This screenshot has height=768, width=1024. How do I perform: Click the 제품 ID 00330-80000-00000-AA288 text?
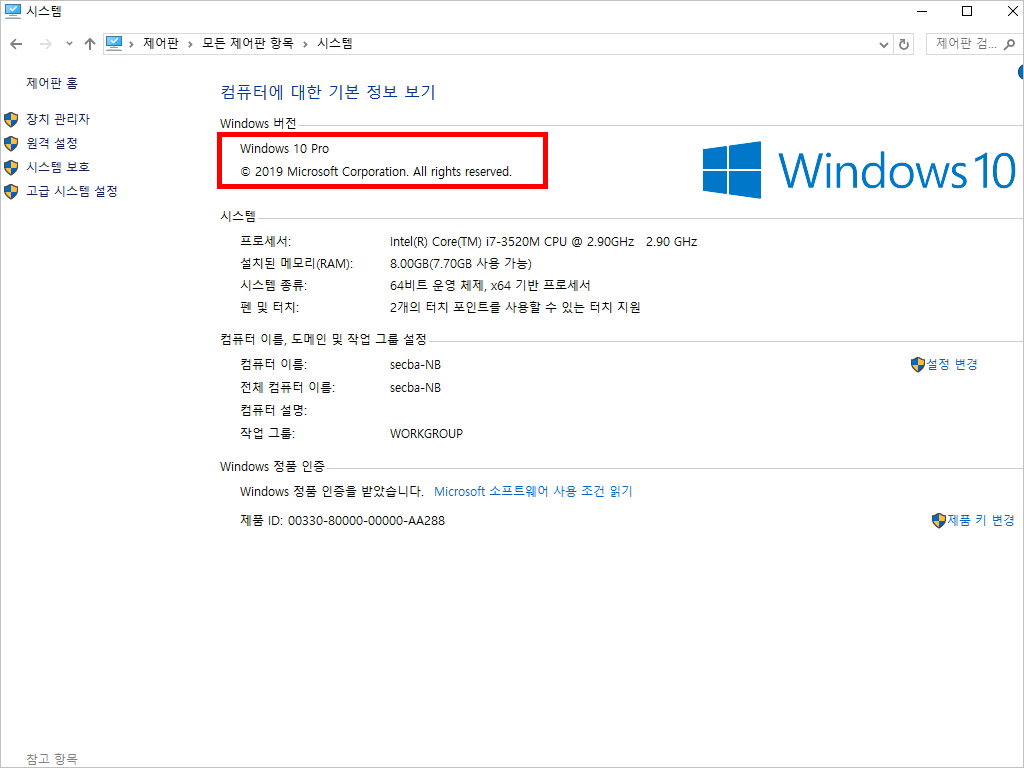[x=342, y=520]
